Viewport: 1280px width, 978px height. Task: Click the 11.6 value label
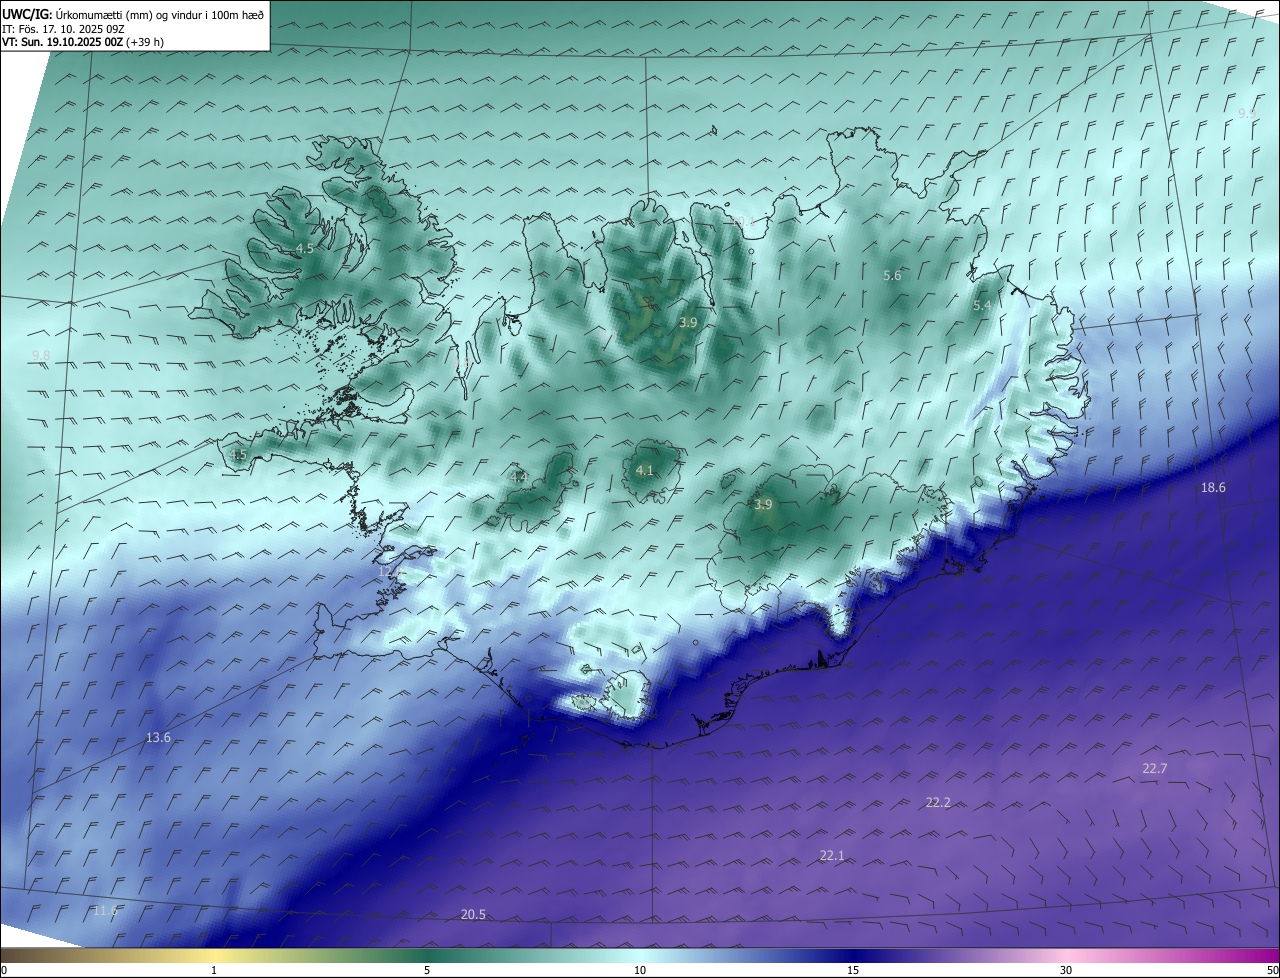pyautogui.click(x=105, y=911)
